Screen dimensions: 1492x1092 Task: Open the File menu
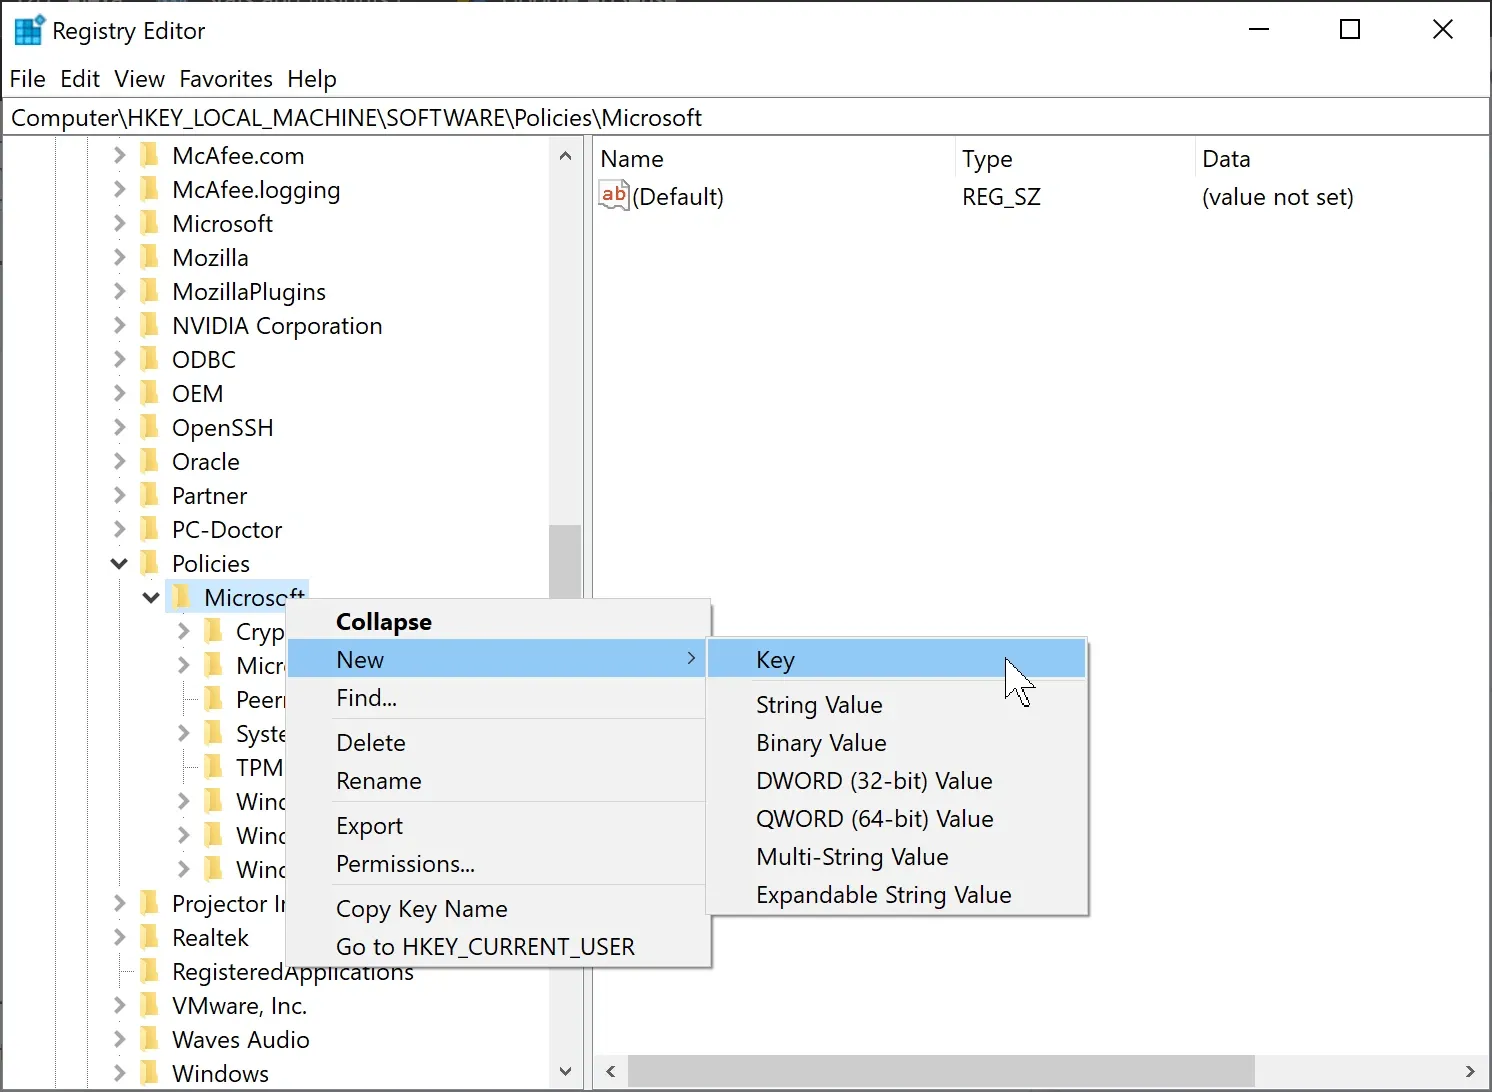coord(27,79)
